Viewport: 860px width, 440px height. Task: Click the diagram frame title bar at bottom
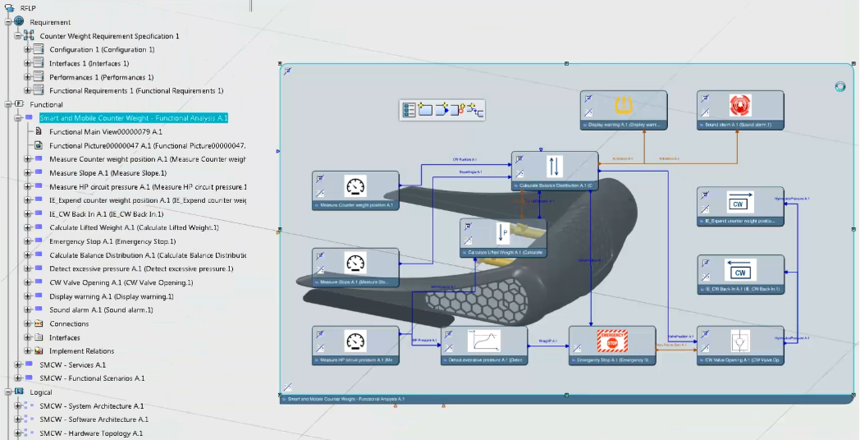click(x=567, y=399)
